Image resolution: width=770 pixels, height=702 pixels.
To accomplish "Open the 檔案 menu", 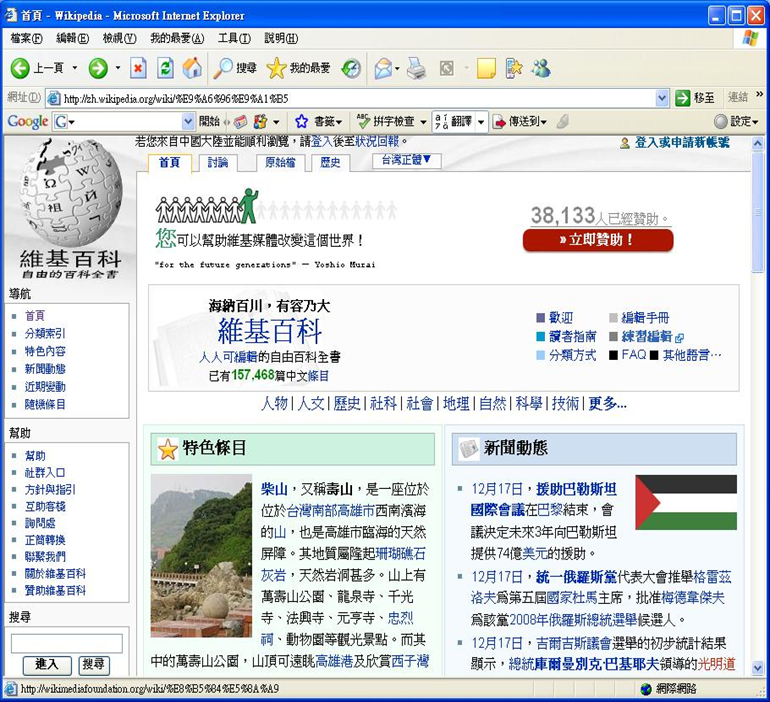I will [27, 38].
